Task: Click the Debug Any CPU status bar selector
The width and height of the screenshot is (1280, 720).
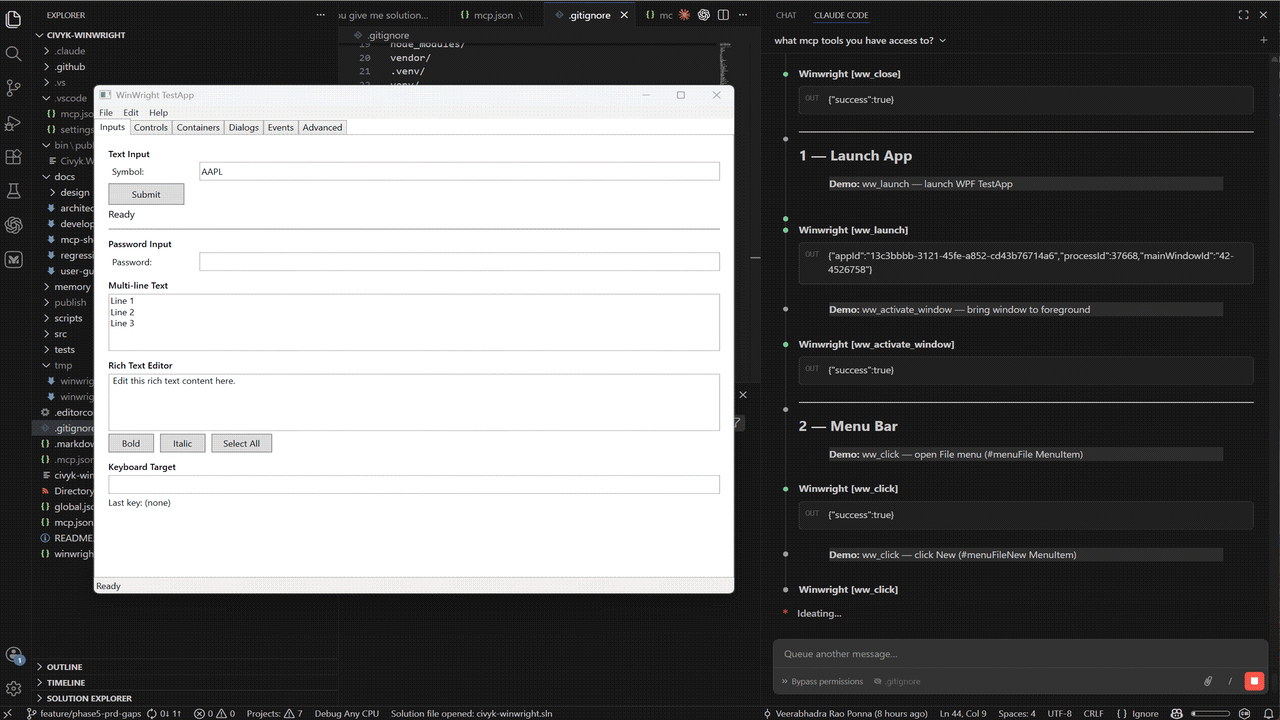Action: (x=346, y=714)
